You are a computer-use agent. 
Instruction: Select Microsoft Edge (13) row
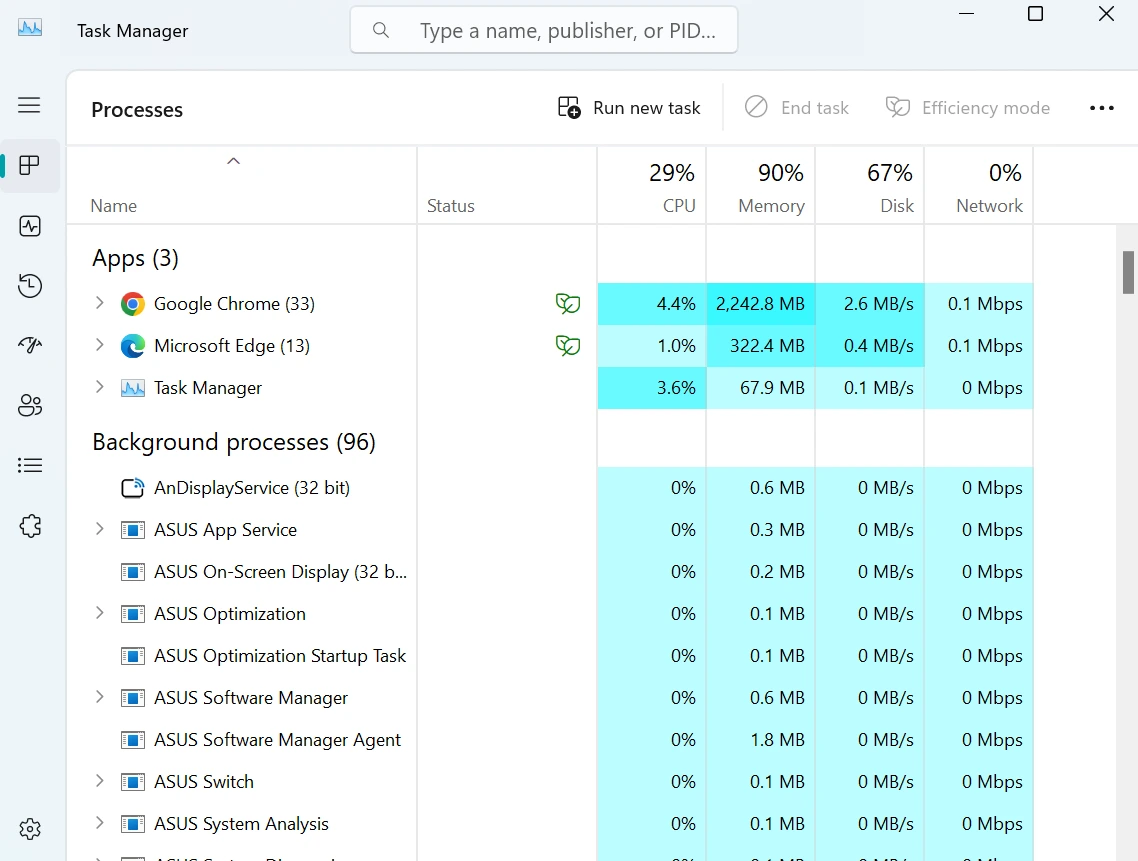tap(549, 346)
